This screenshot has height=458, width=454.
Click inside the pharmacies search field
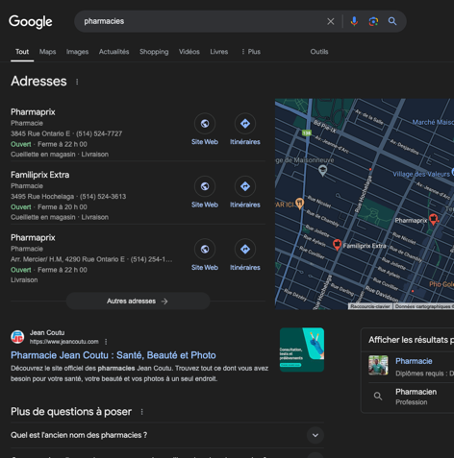pos(200,21)
